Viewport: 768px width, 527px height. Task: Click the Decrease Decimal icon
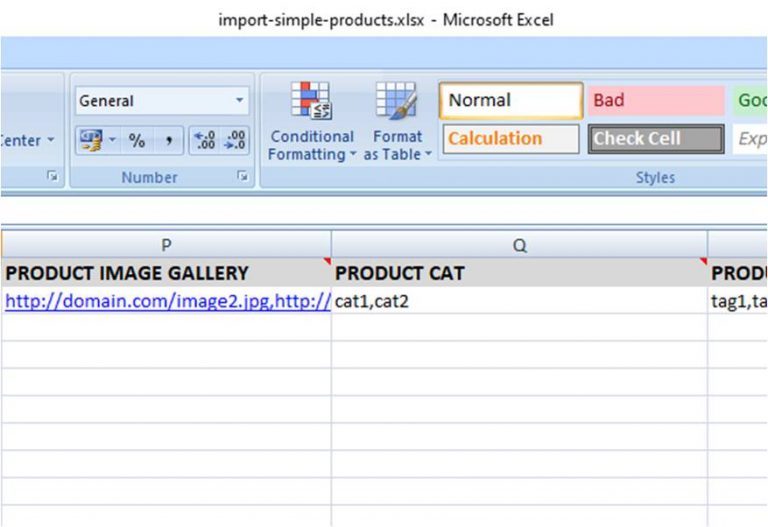235,141
